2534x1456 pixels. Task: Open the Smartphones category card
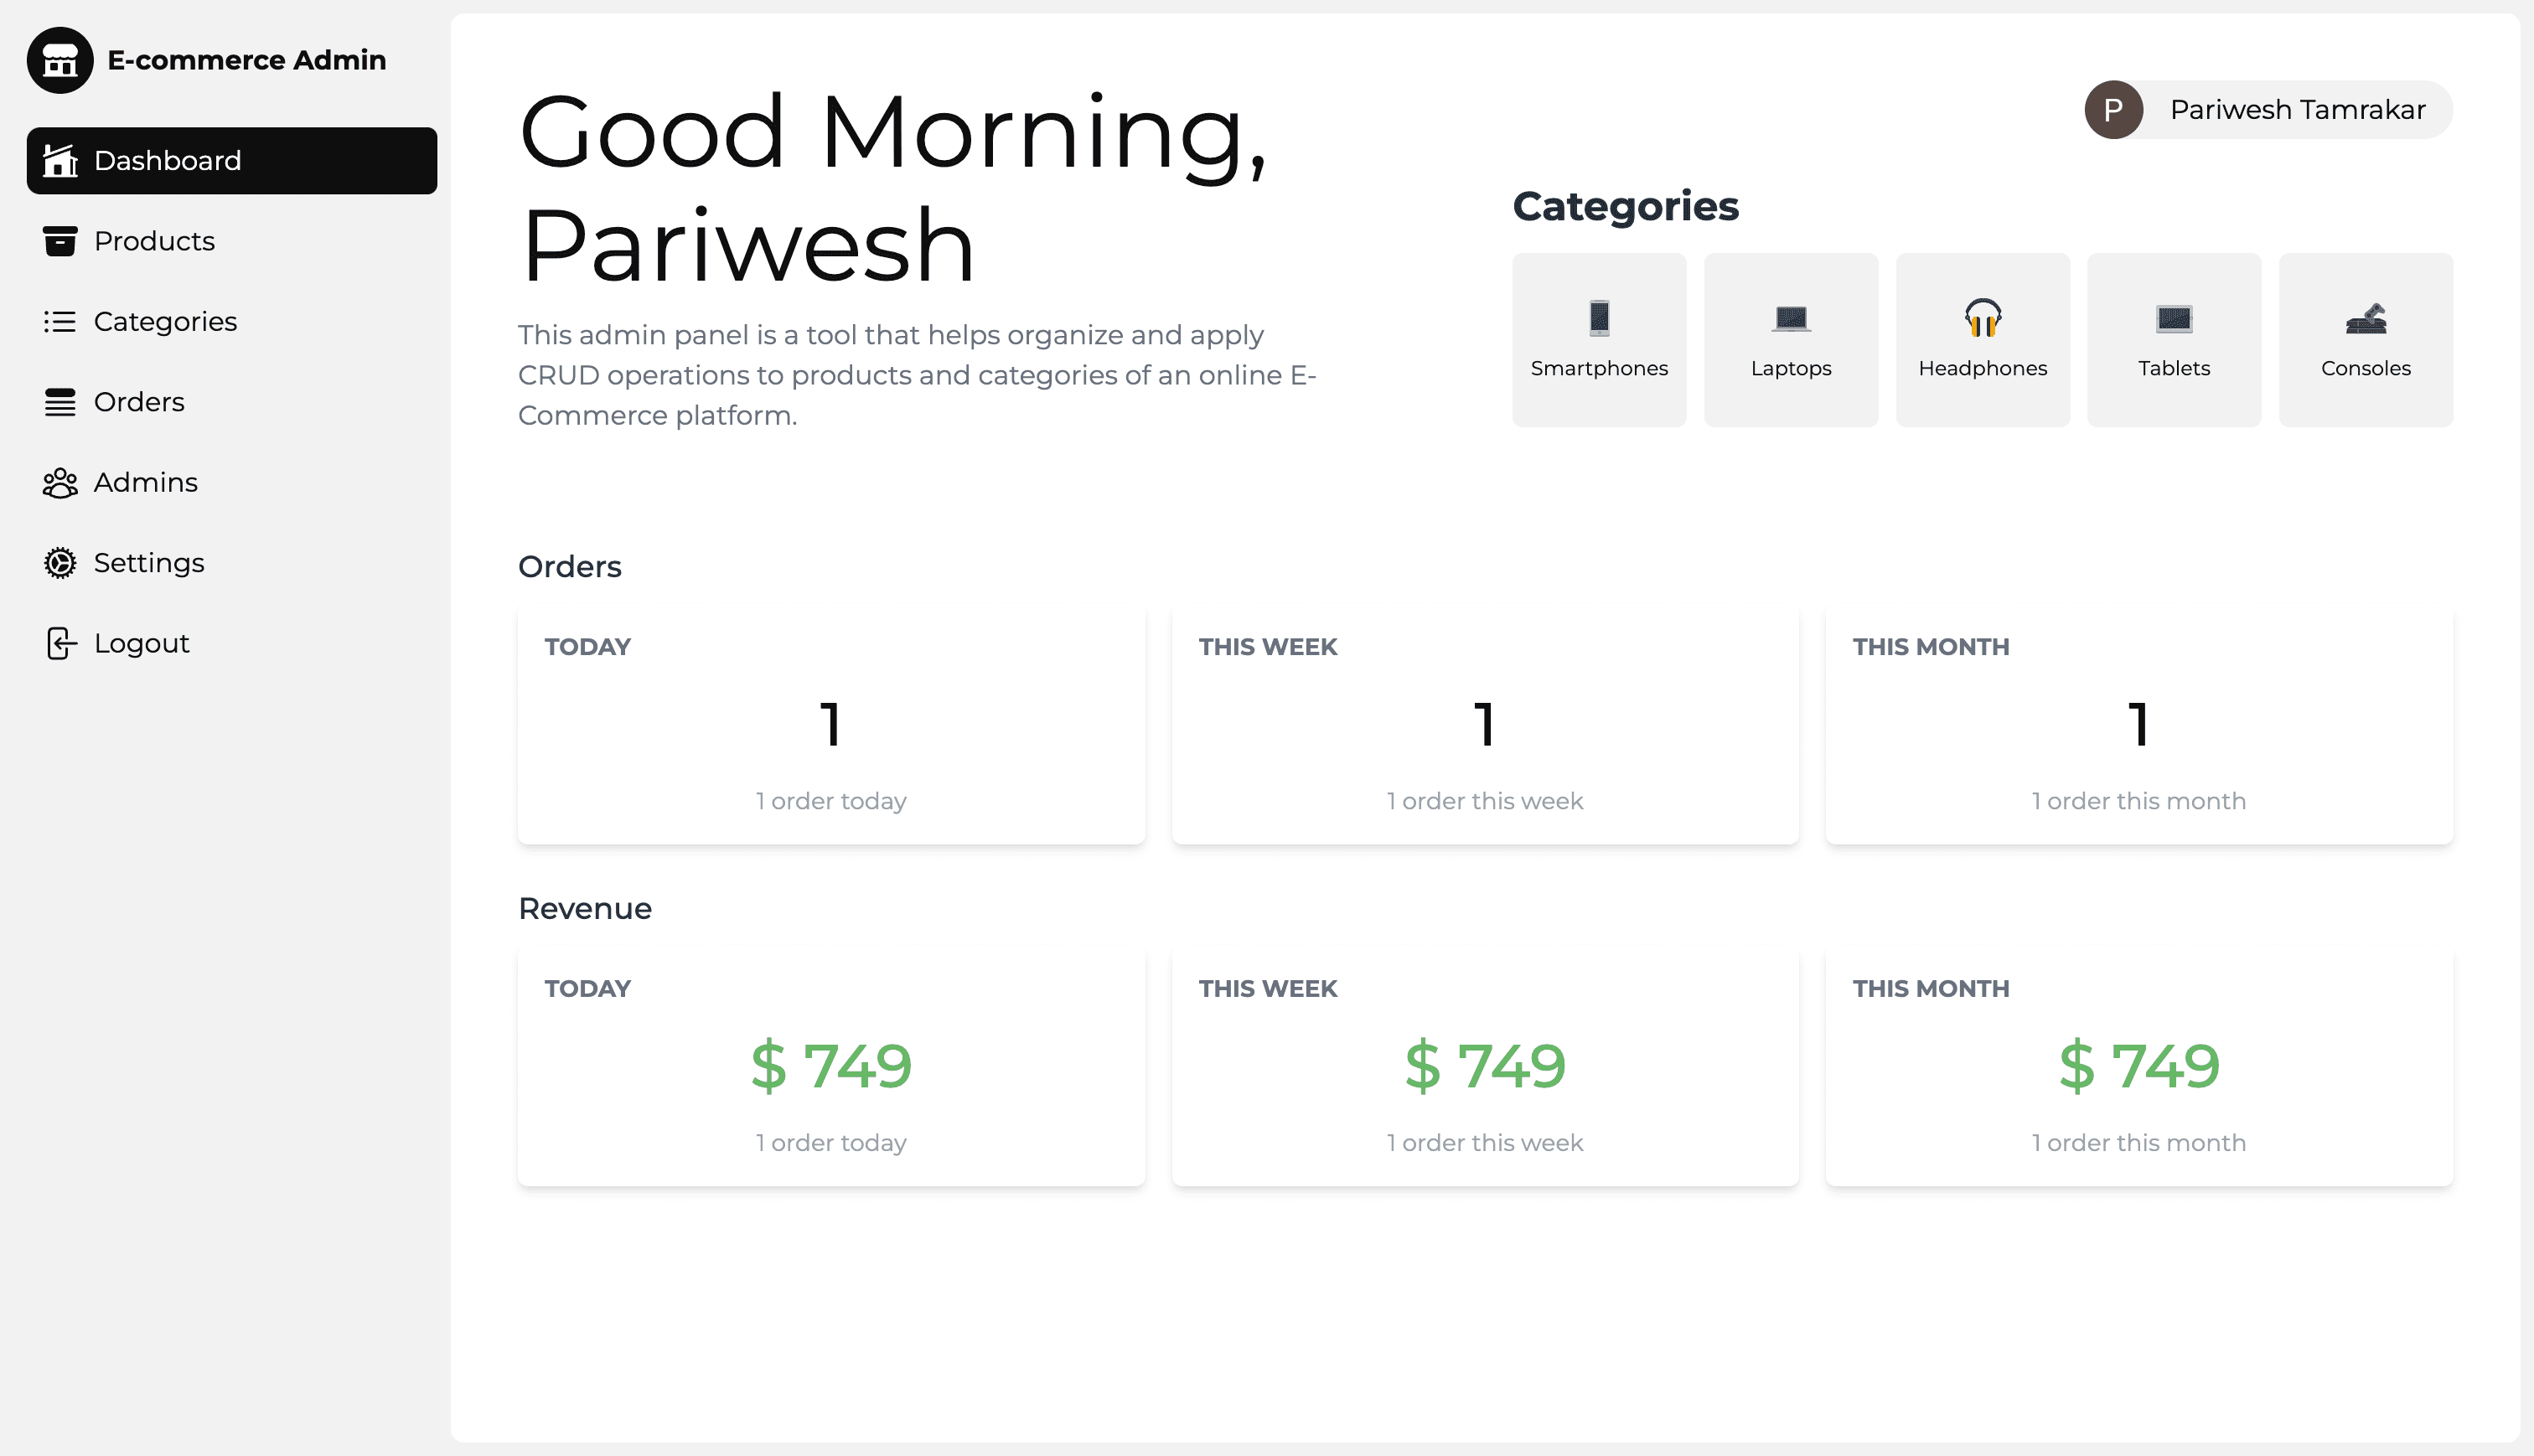pyautogui.click(x=1599, y=340)
